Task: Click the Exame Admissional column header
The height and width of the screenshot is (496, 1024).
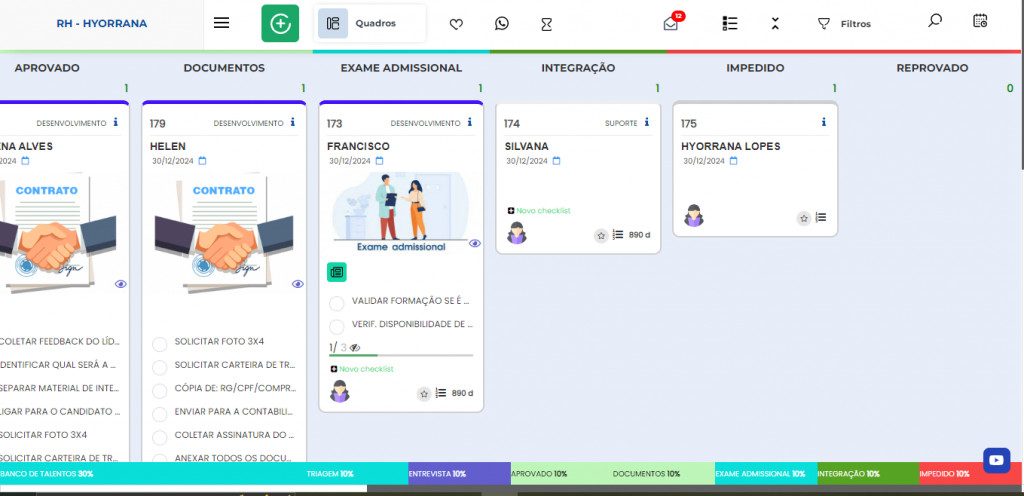Action: (401, 68)
